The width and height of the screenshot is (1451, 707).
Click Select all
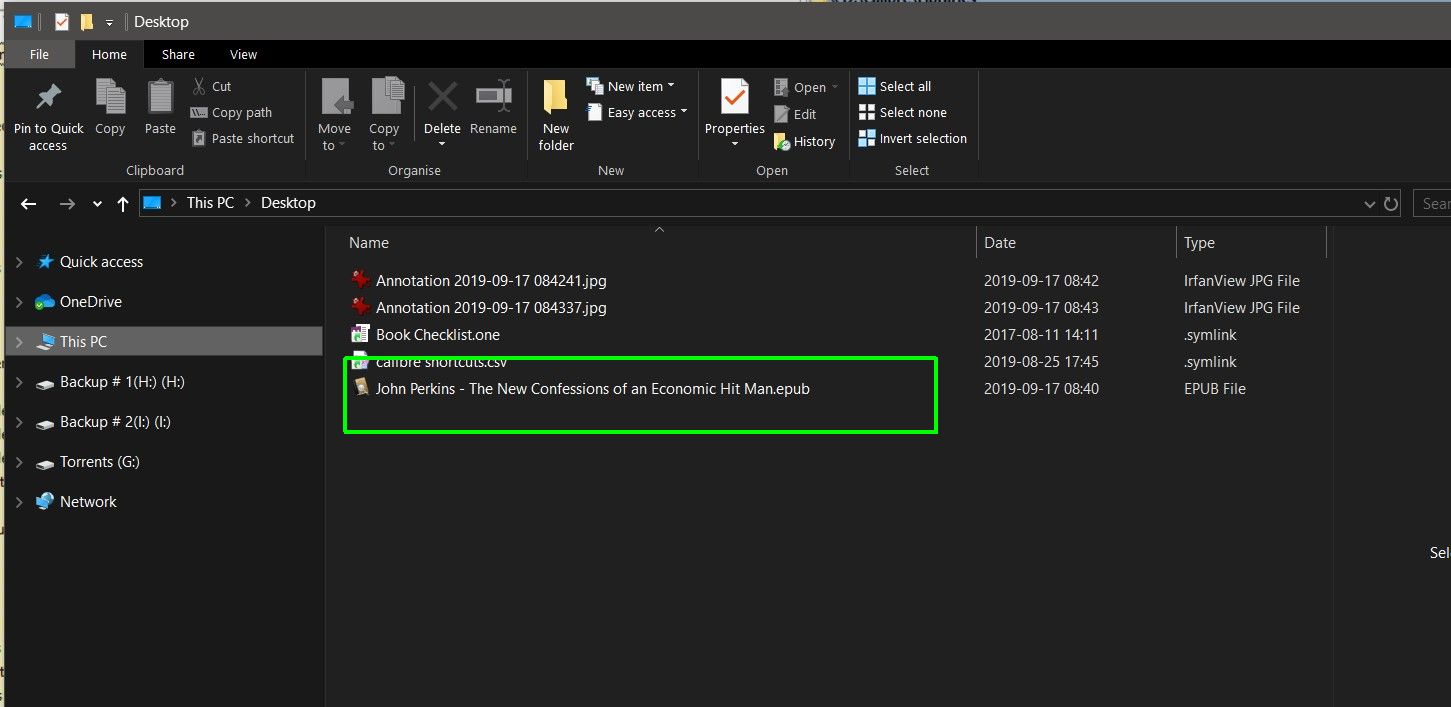click(895, 86)
